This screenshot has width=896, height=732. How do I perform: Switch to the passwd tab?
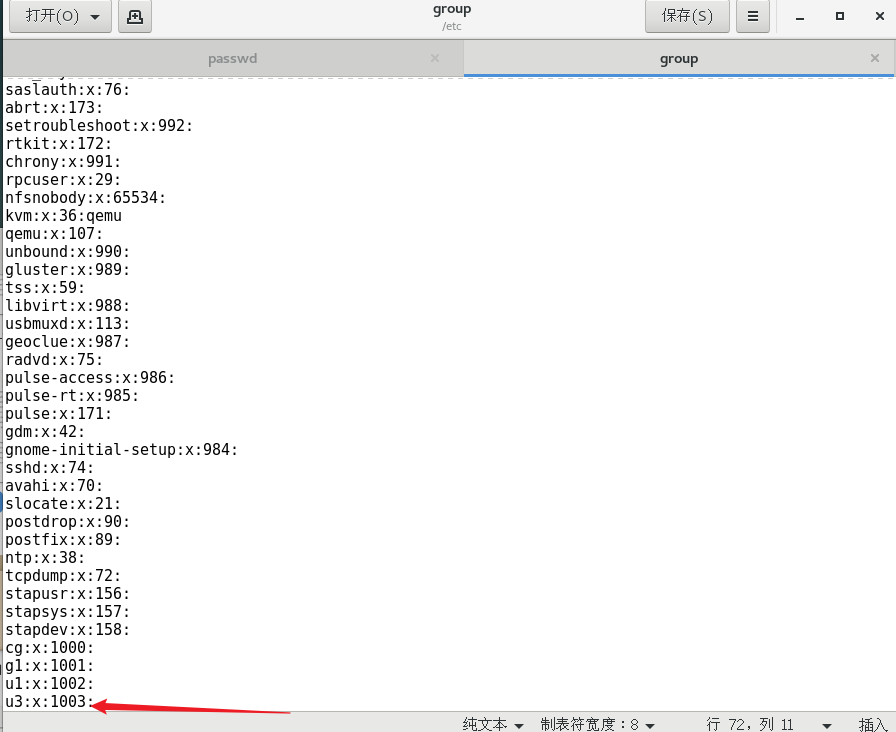[233, 58]
